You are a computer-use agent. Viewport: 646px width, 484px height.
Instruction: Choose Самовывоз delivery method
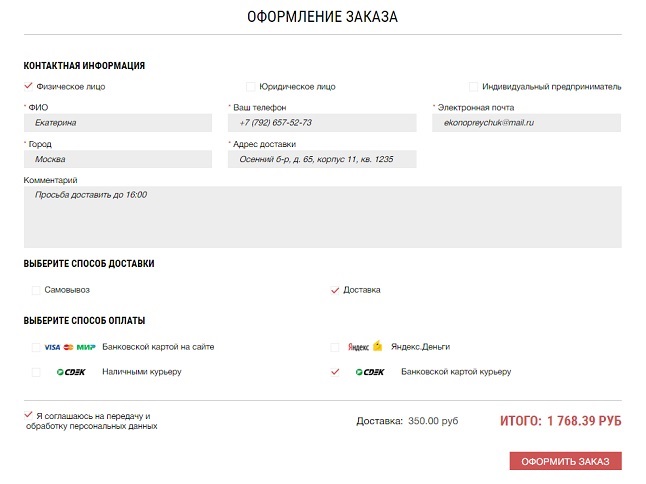[x=36, y=290]
